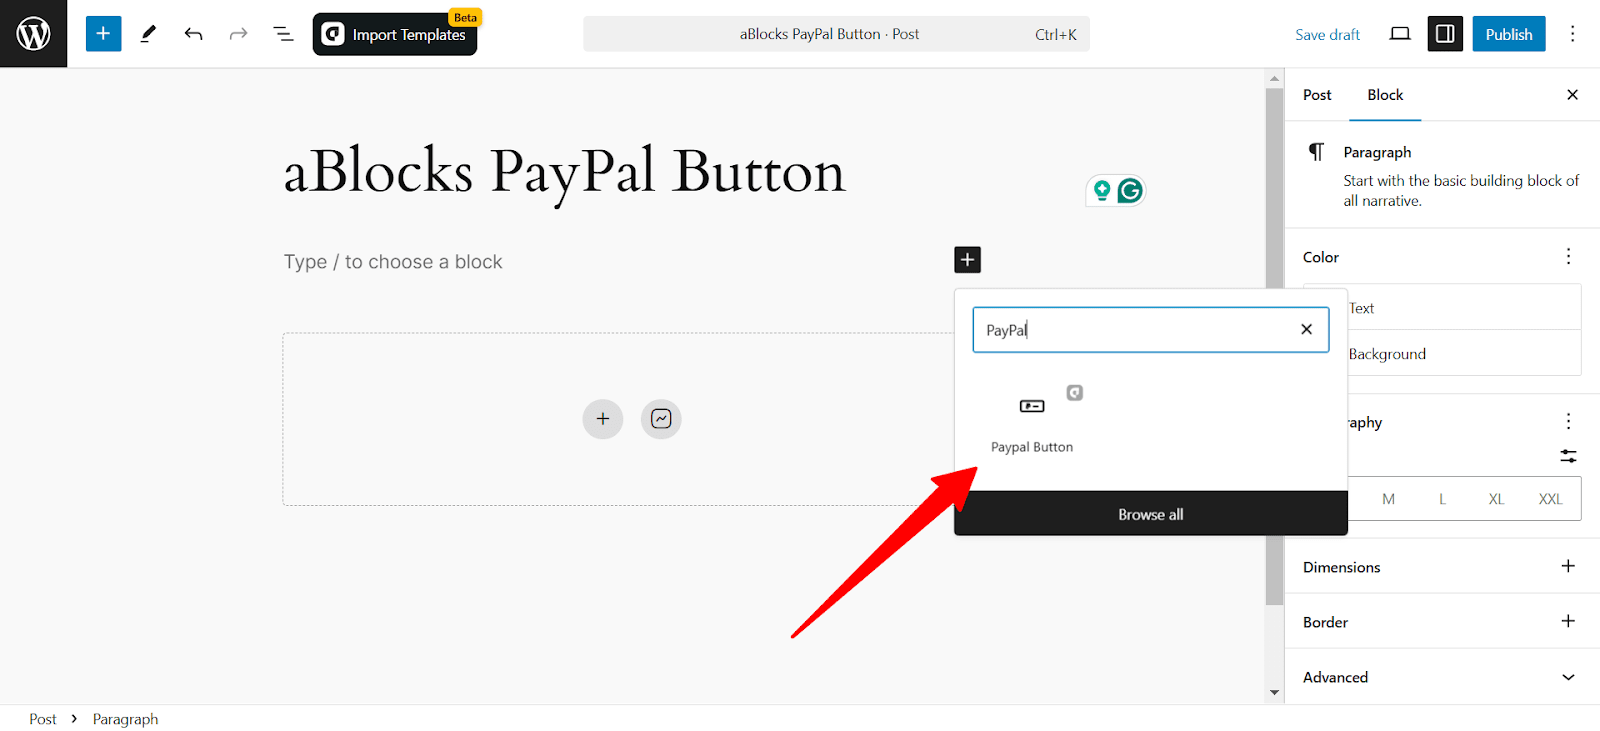Add a Border option with plus
This screenshot has width=1600, height=731.
click(1568, 621)
